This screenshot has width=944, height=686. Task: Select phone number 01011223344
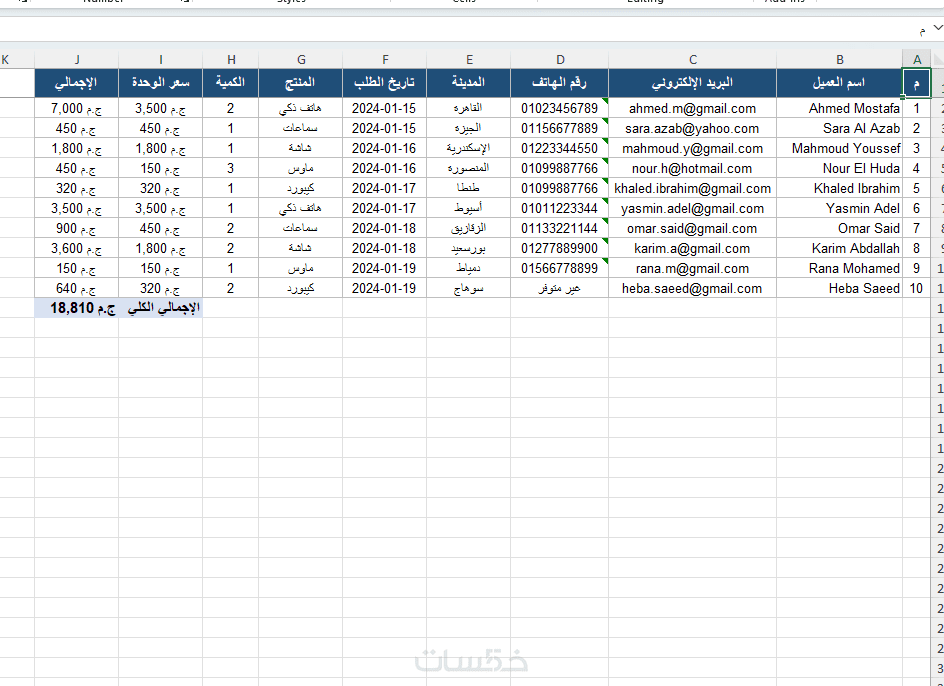point(560,208)
